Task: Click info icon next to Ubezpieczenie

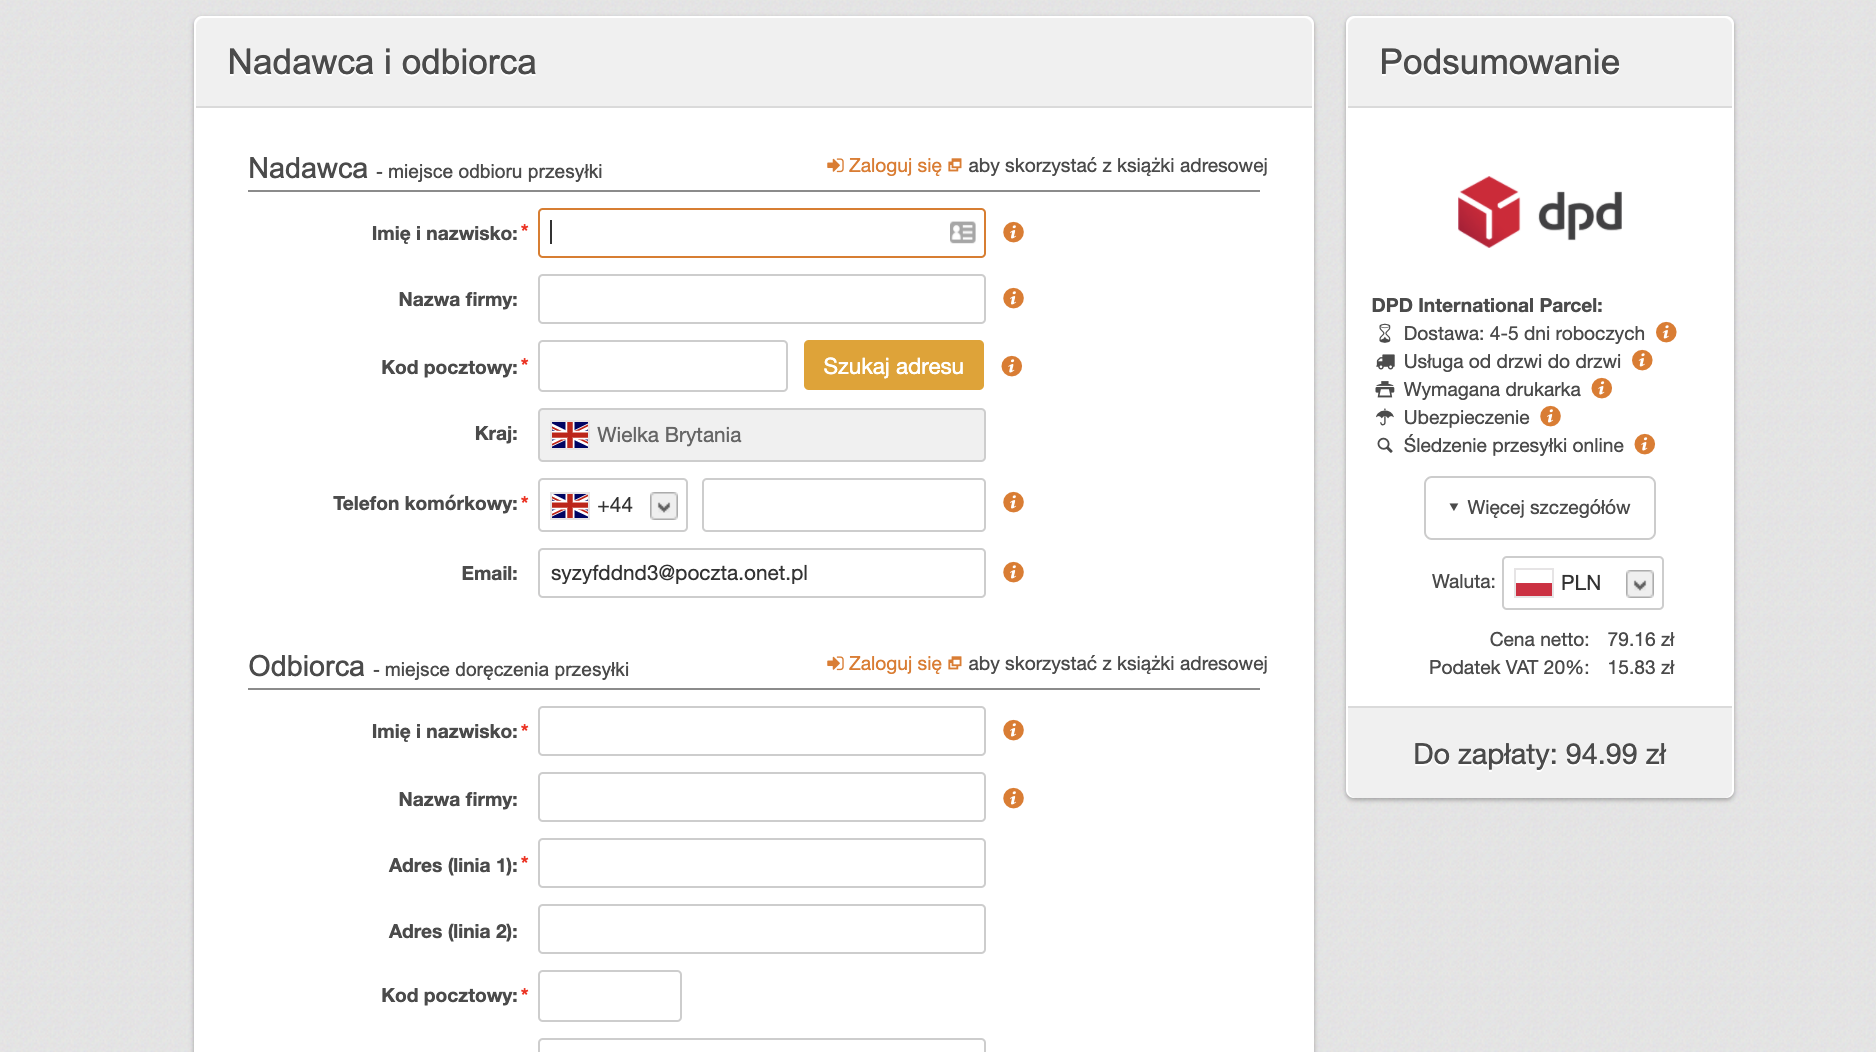Action: (1551, 416)
